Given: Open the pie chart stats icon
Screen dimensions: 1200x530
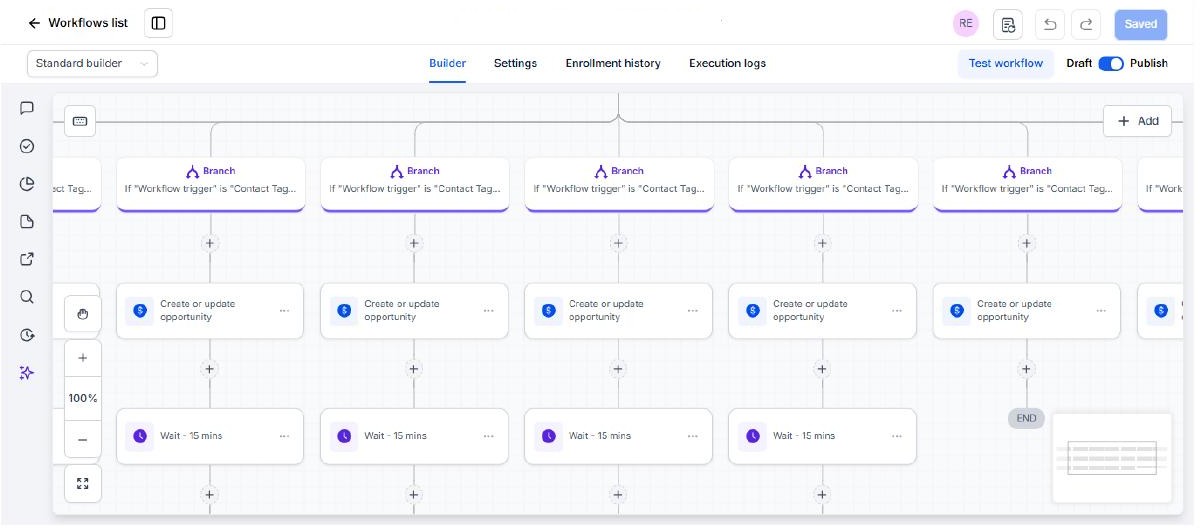Looking at the screenshot, I should pyautogui.click(x=27, y=183).
